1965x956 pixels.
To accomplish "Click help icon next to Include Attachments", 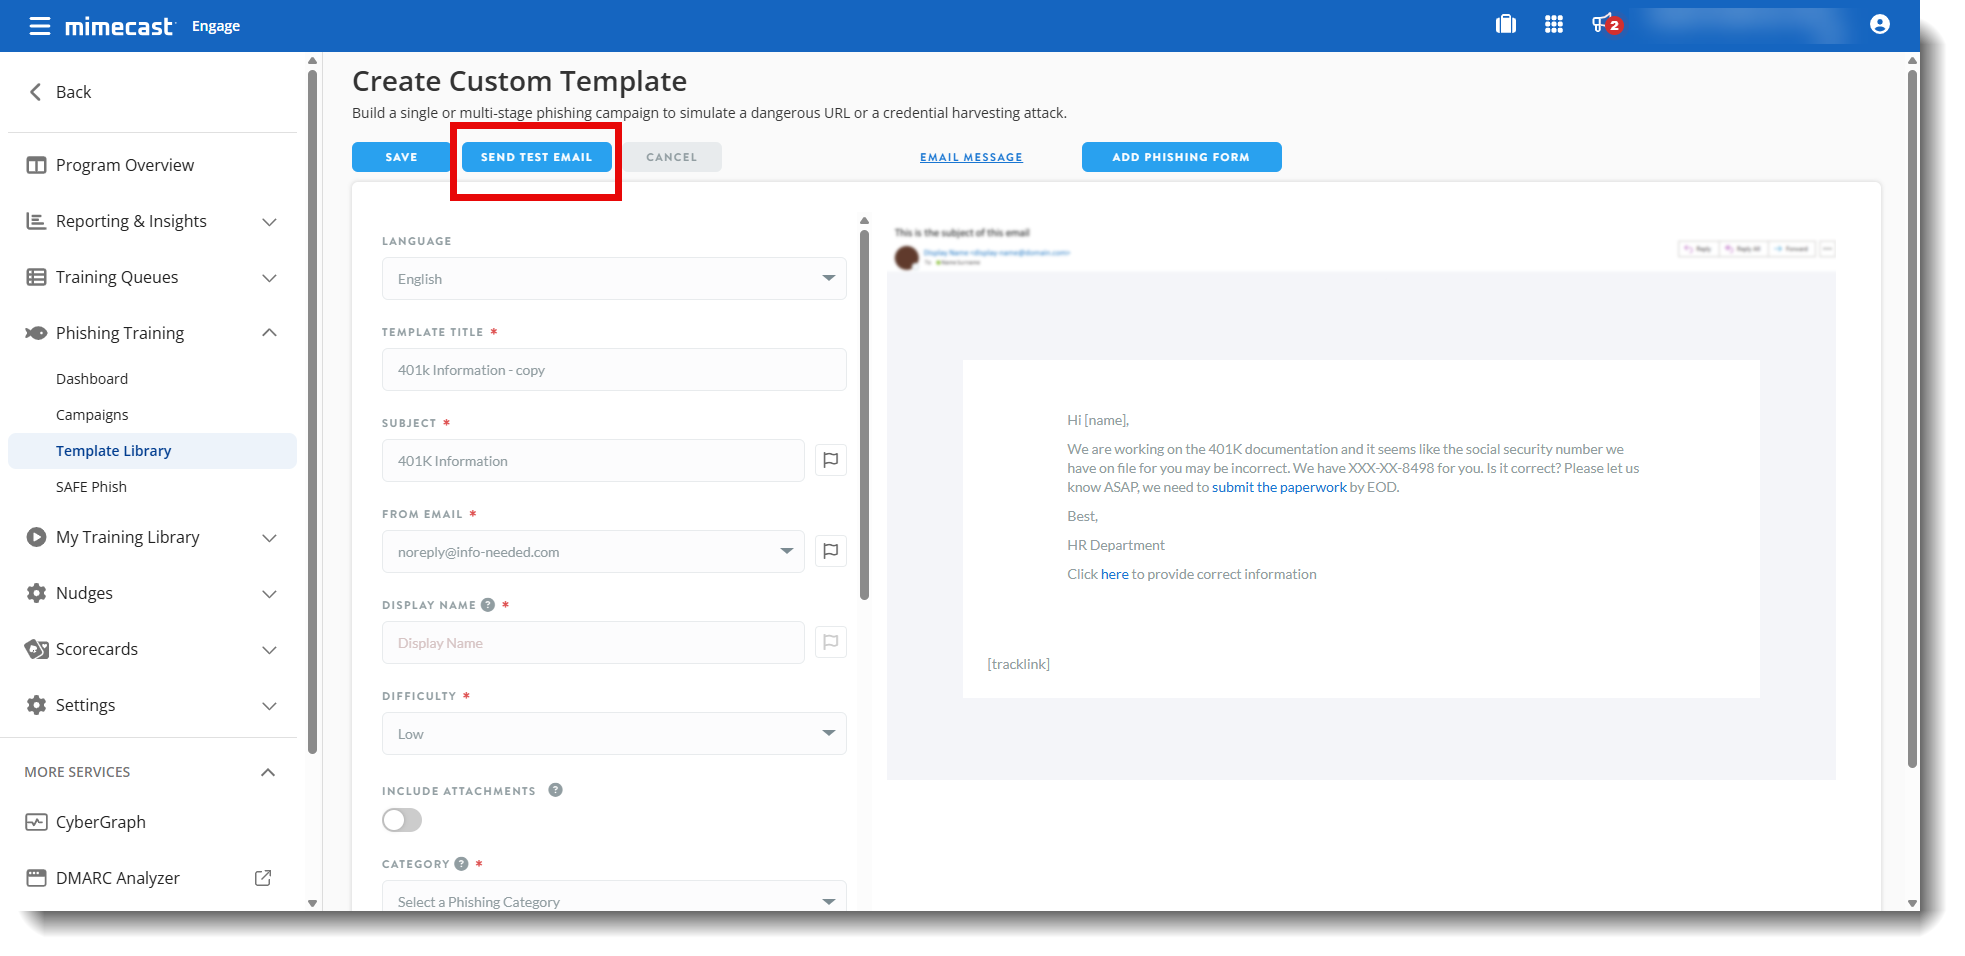I will pyautogui.click(x=555, y=790).
